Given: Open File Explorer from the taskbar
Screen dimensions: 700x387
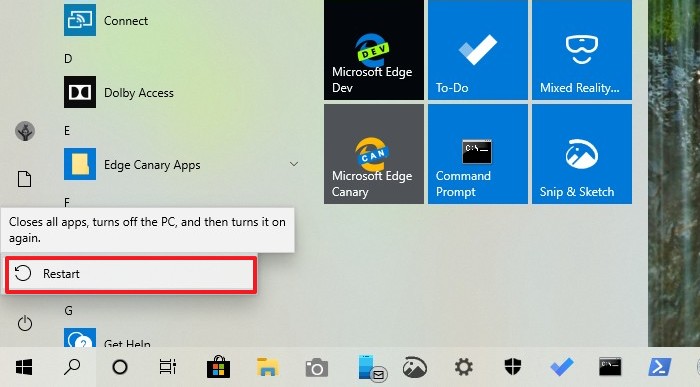Looking at the screenshot, I should click(x=267, y=367).
